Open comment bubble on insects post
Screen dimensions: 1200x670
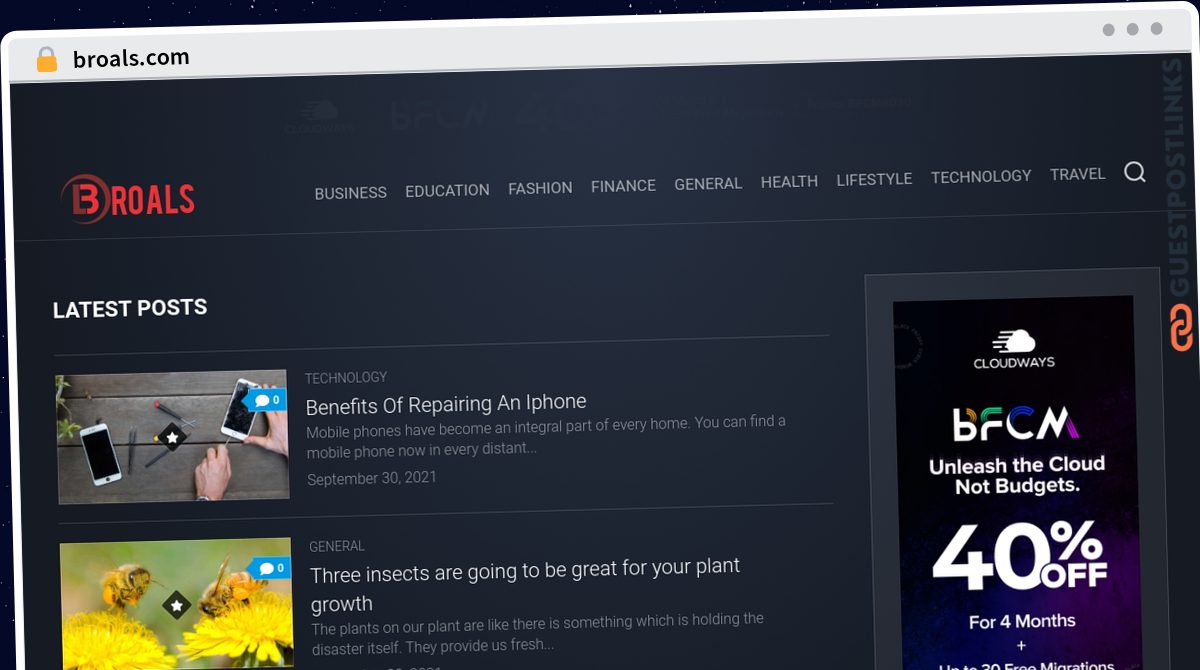270,568
